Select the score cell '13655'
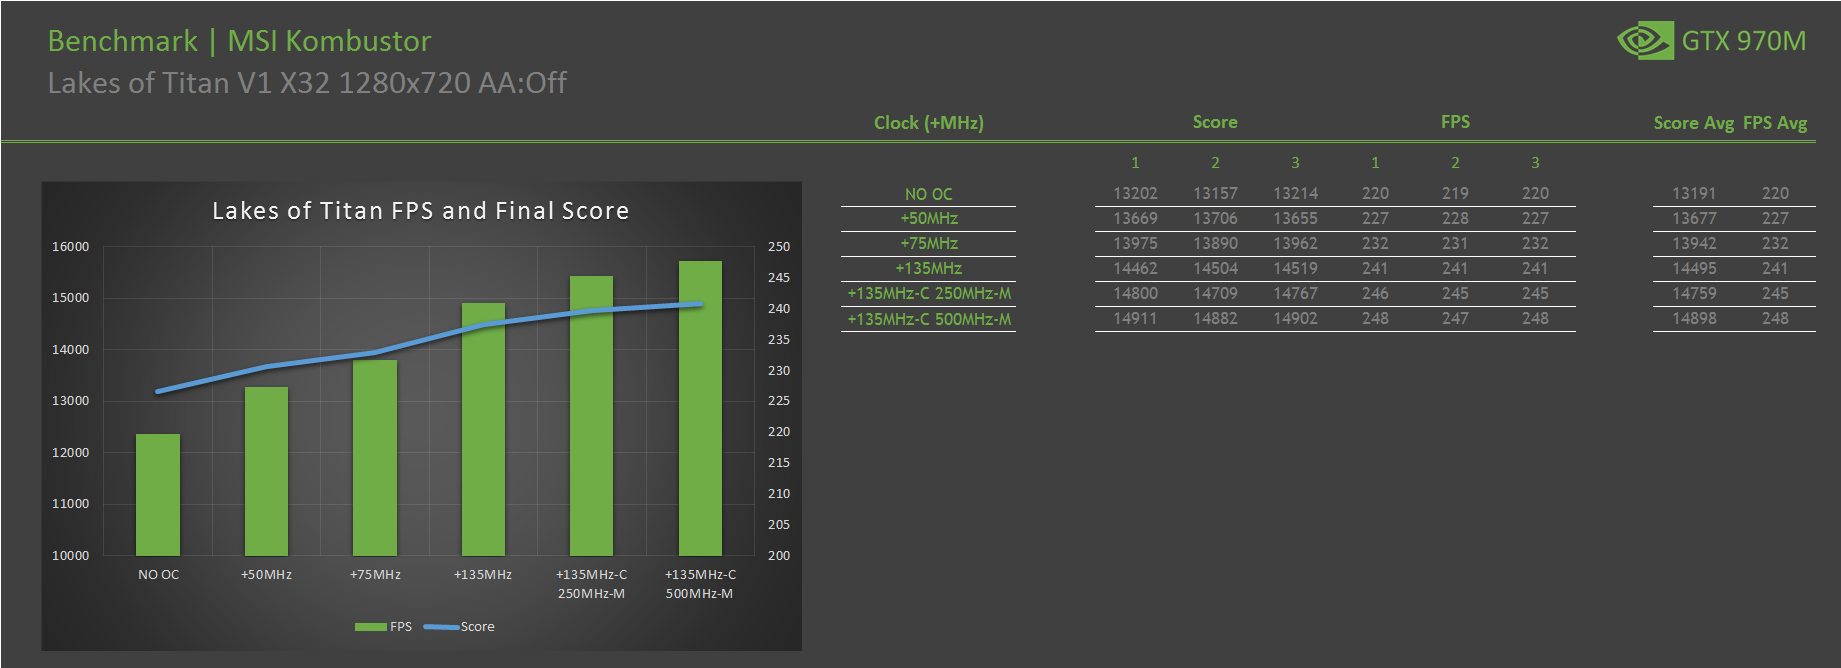Image resolution: width=1841 pixels, height=668 pixels. click(x=1295, y=219)
